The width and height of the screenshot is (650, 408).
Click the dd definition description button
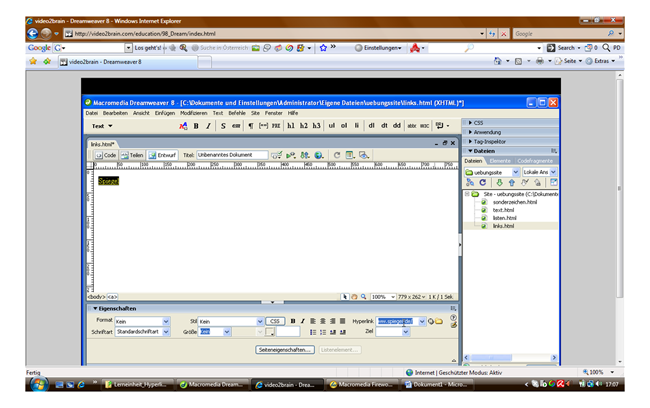coord(397,126)
